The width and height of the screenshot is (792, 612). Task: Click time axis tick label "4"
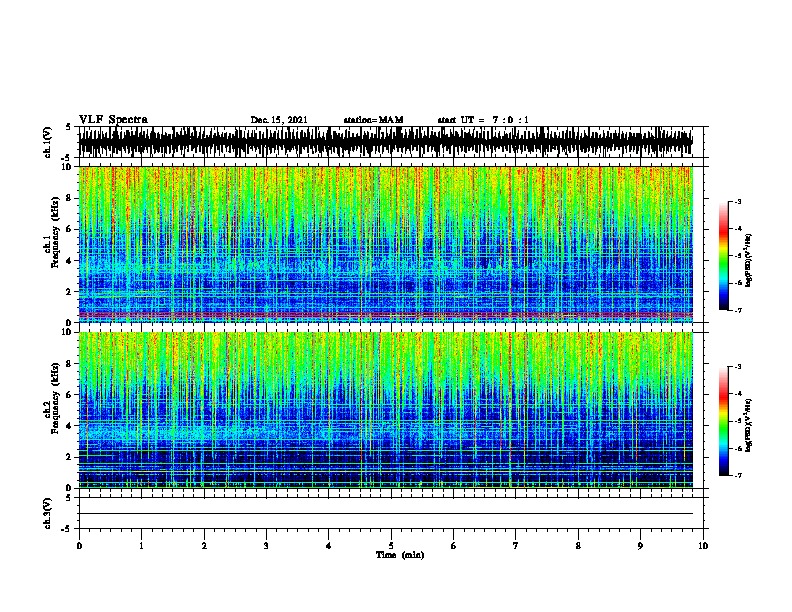(x=329, y=545)
